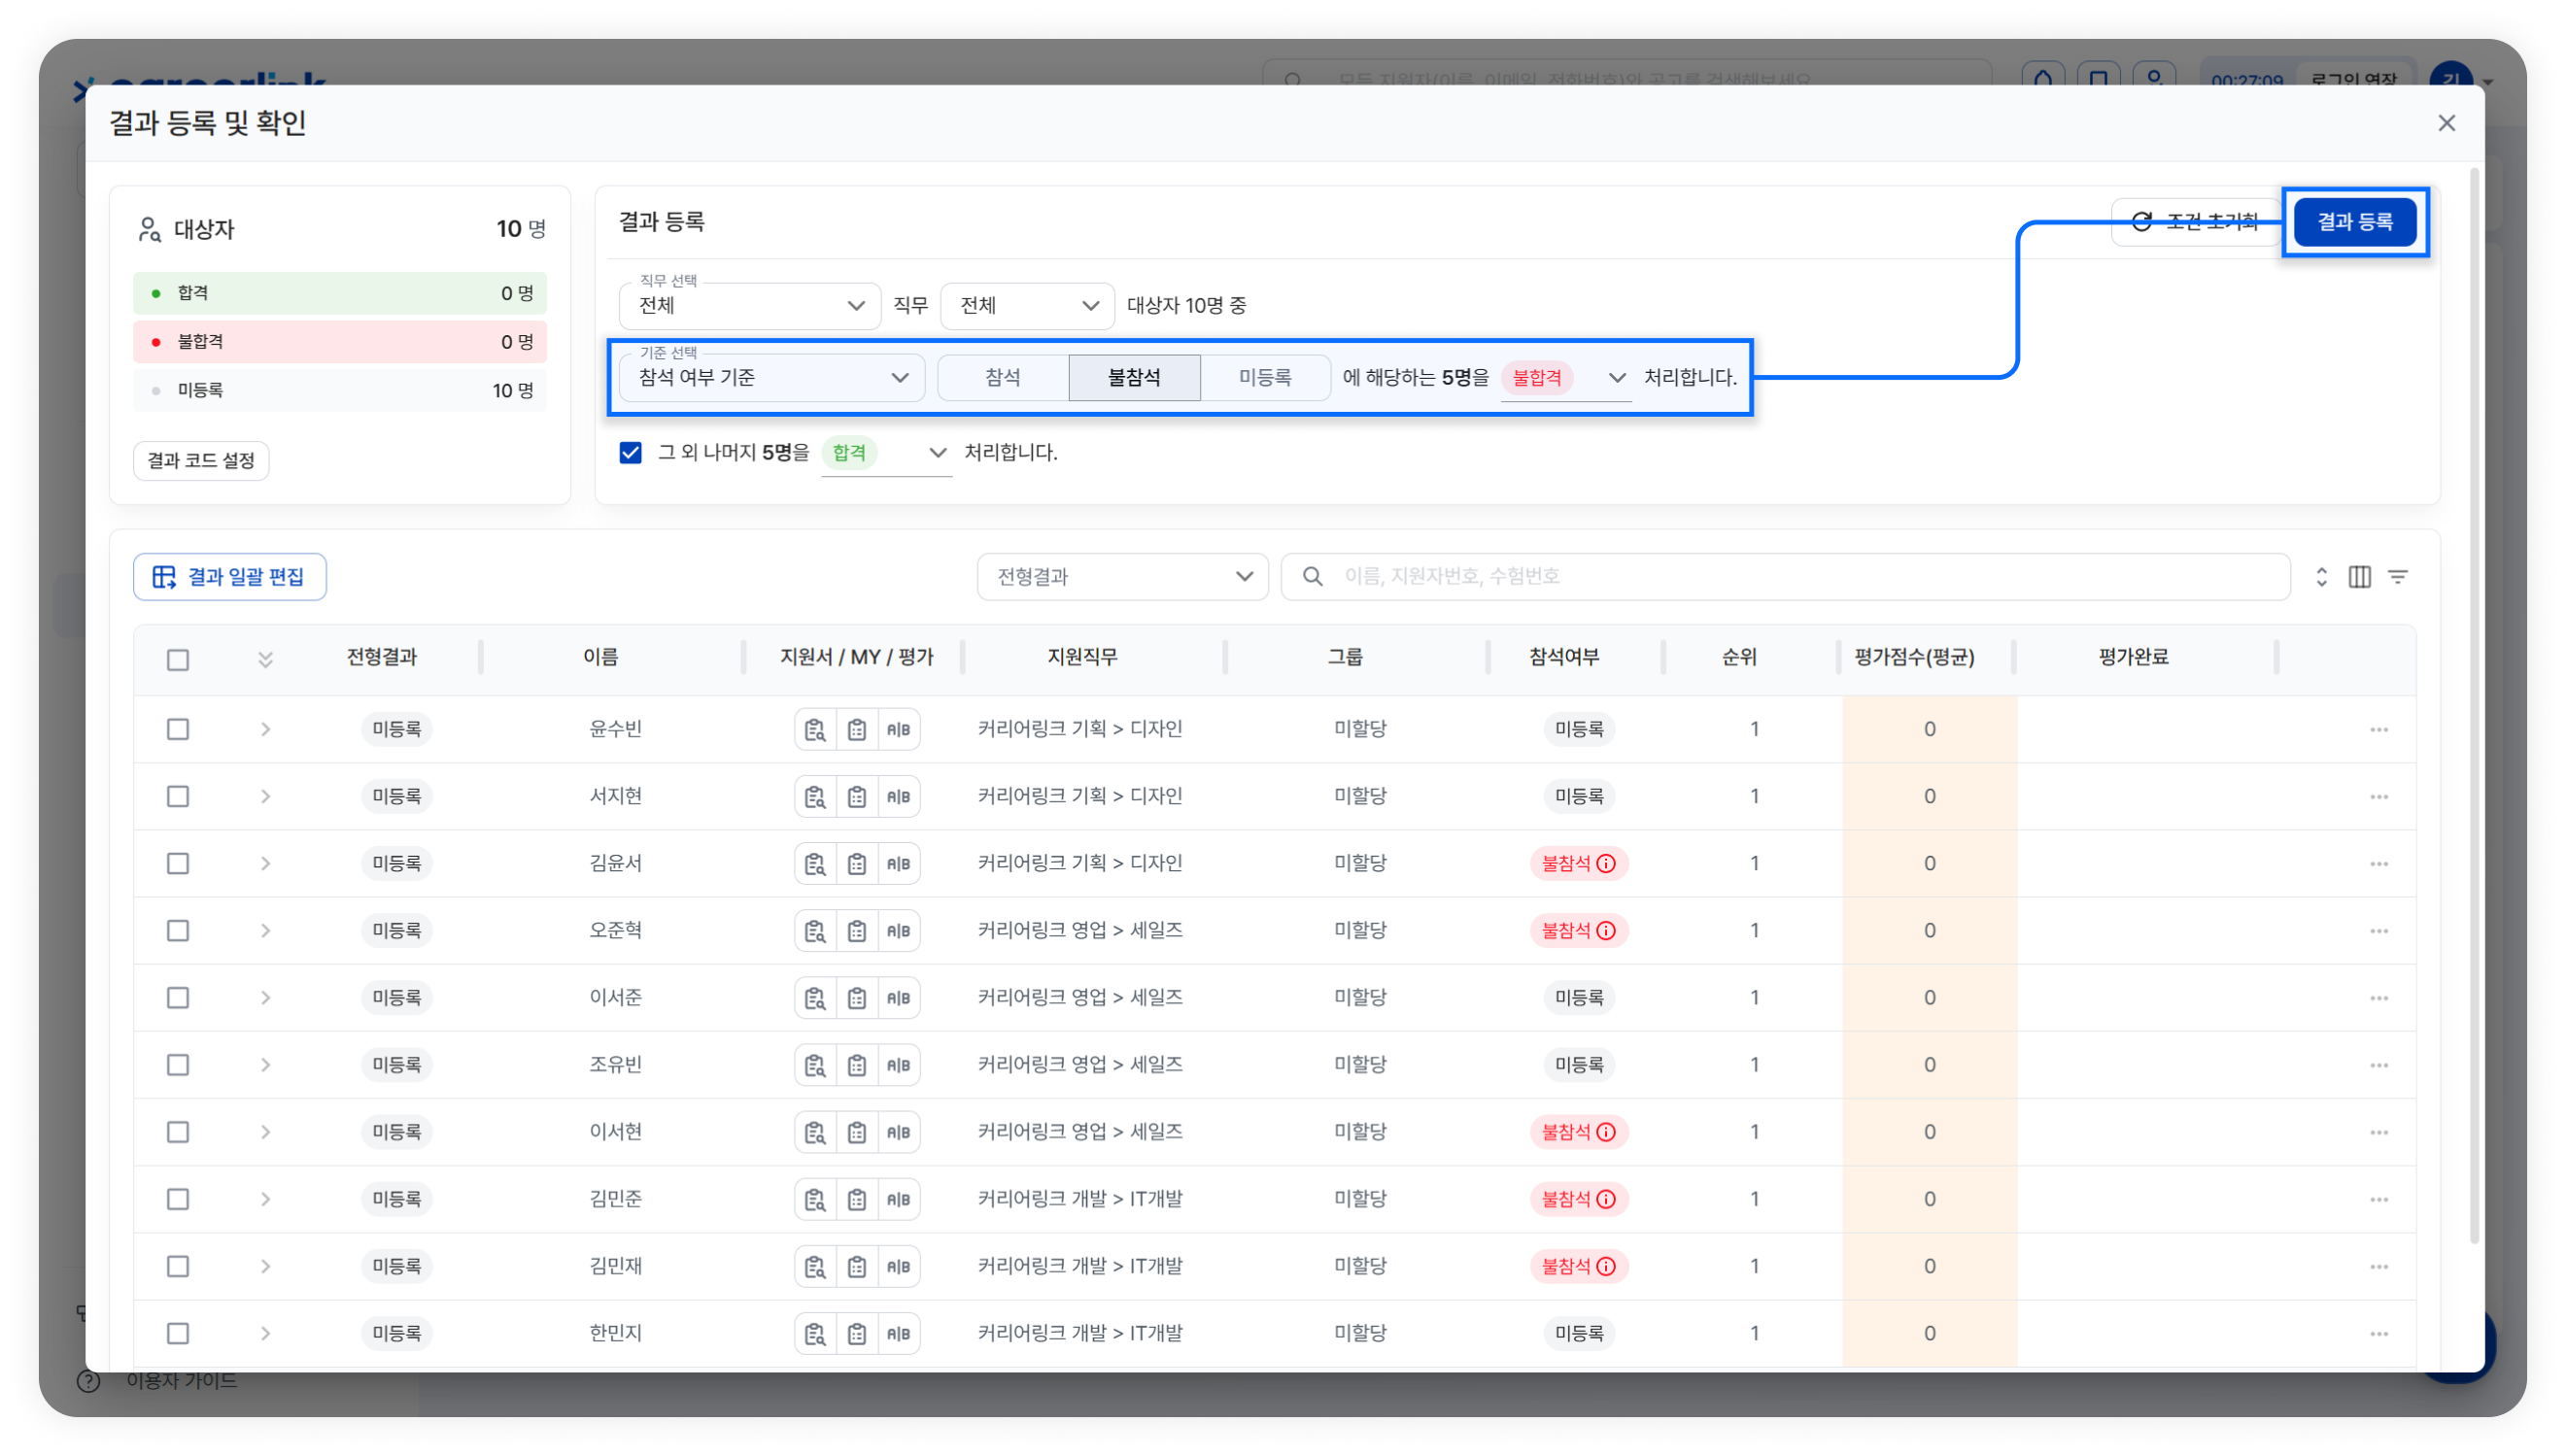This screenshot has width=2566, height=1456.
Task: Open 결과 코드 설정
Action: [x=201, y=460]
